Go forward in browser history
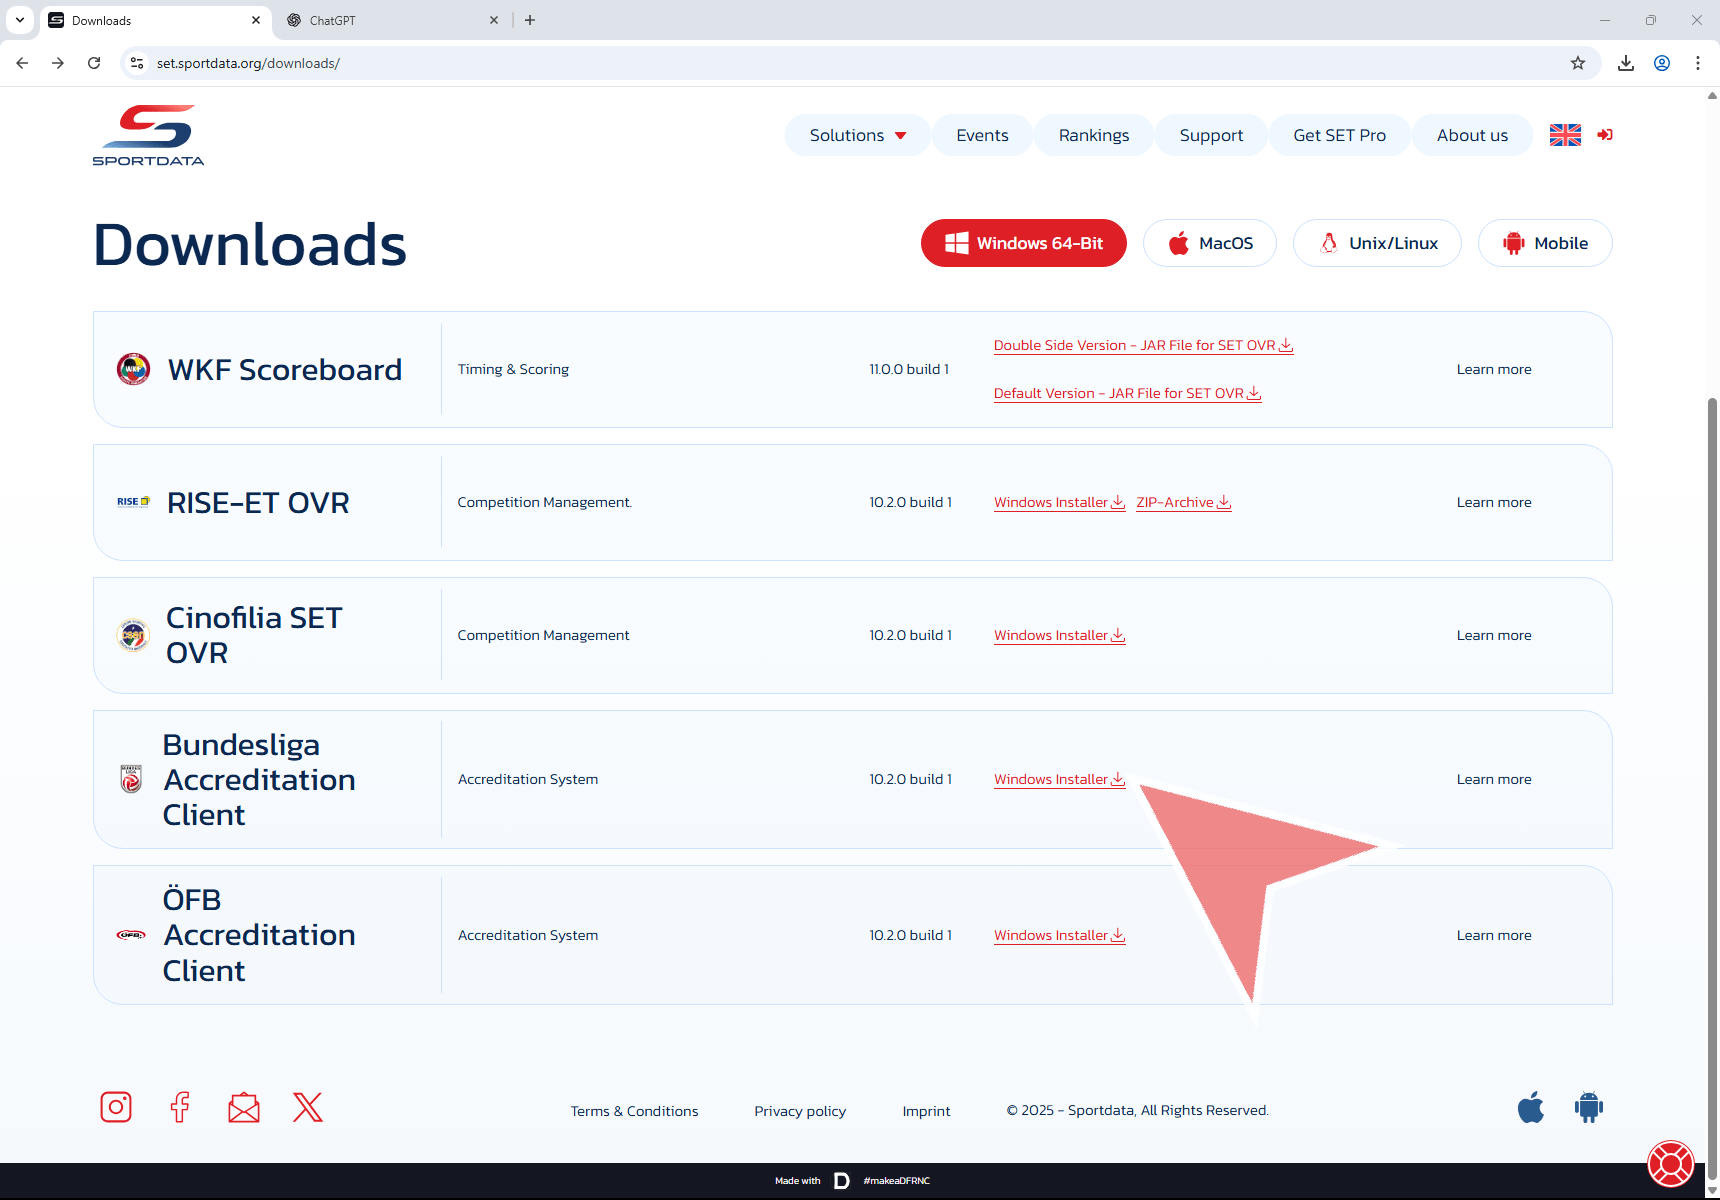This screenshot has height=1200, width=1720. point(58,63)
